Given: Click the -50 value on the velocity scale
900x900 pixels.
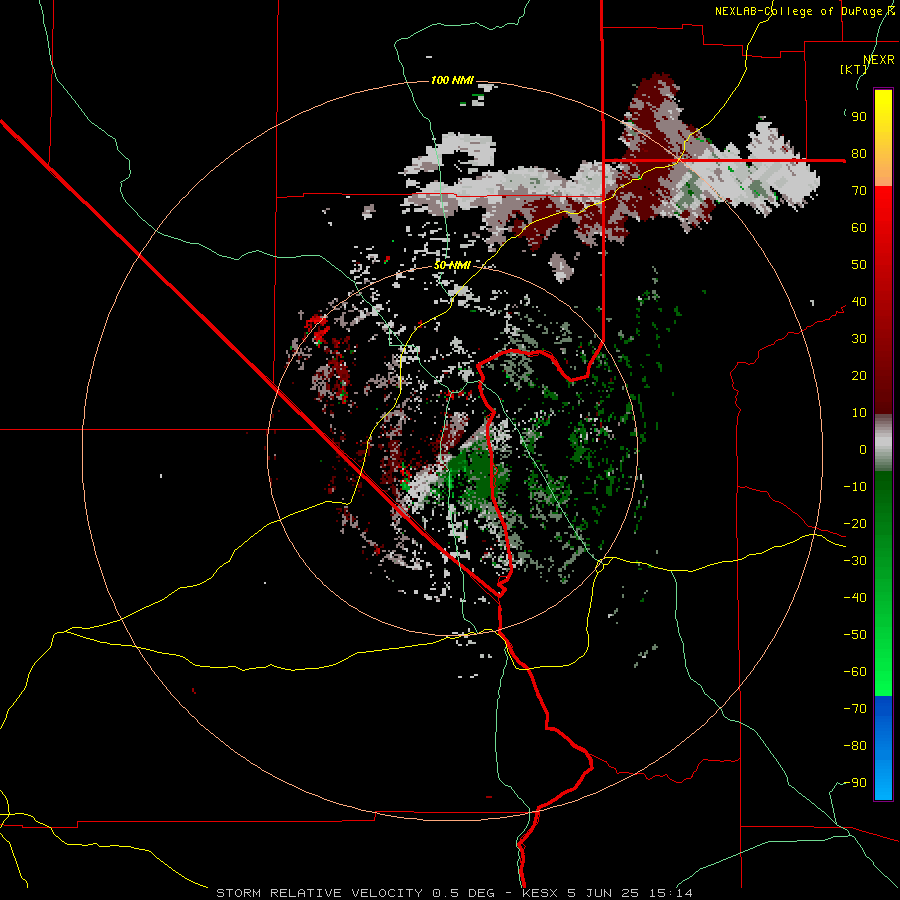Looking at the screenshot, I should coord(855,635).
